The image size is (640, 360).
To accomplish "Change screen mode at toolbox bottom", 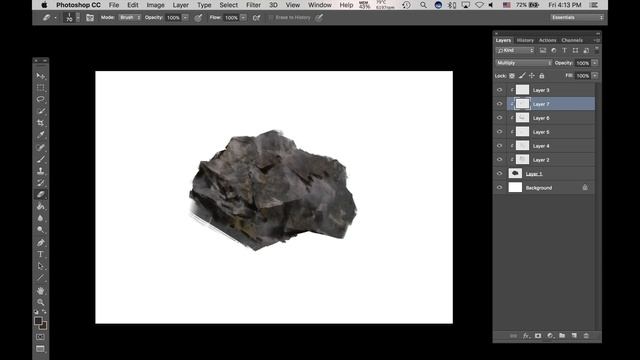I will [40, 349].
